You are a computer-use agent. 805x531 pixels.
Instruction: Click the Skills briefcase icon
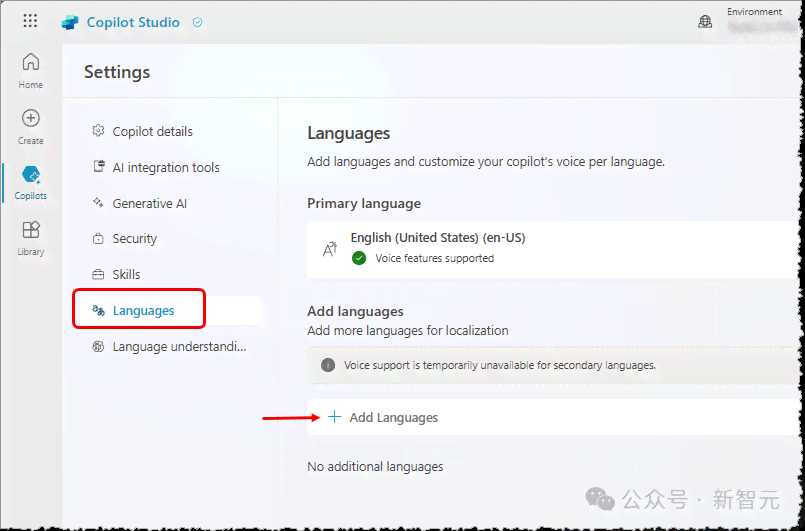pos(98,274)
